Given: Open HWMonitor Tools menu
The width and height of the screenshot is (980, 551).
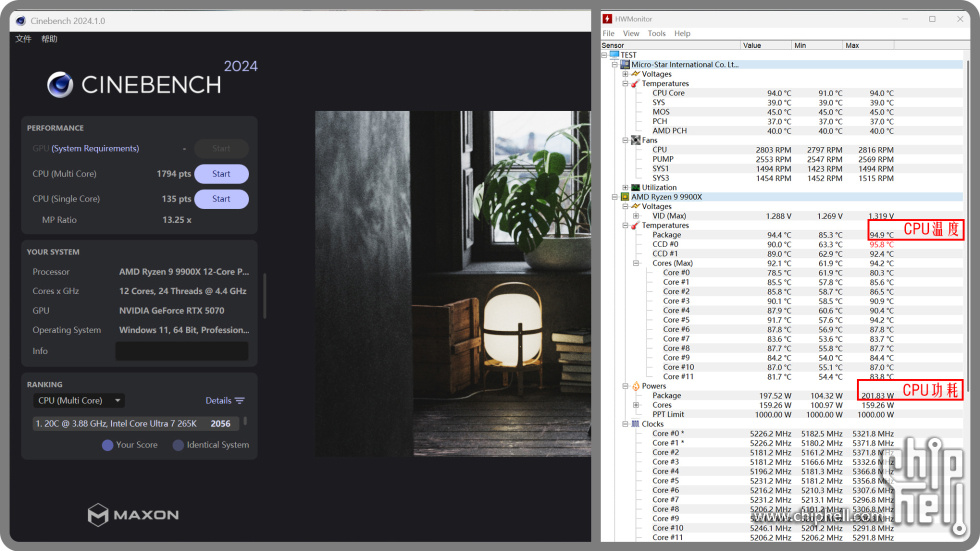Looking at the screenshot, I should (x=656, y=33).
